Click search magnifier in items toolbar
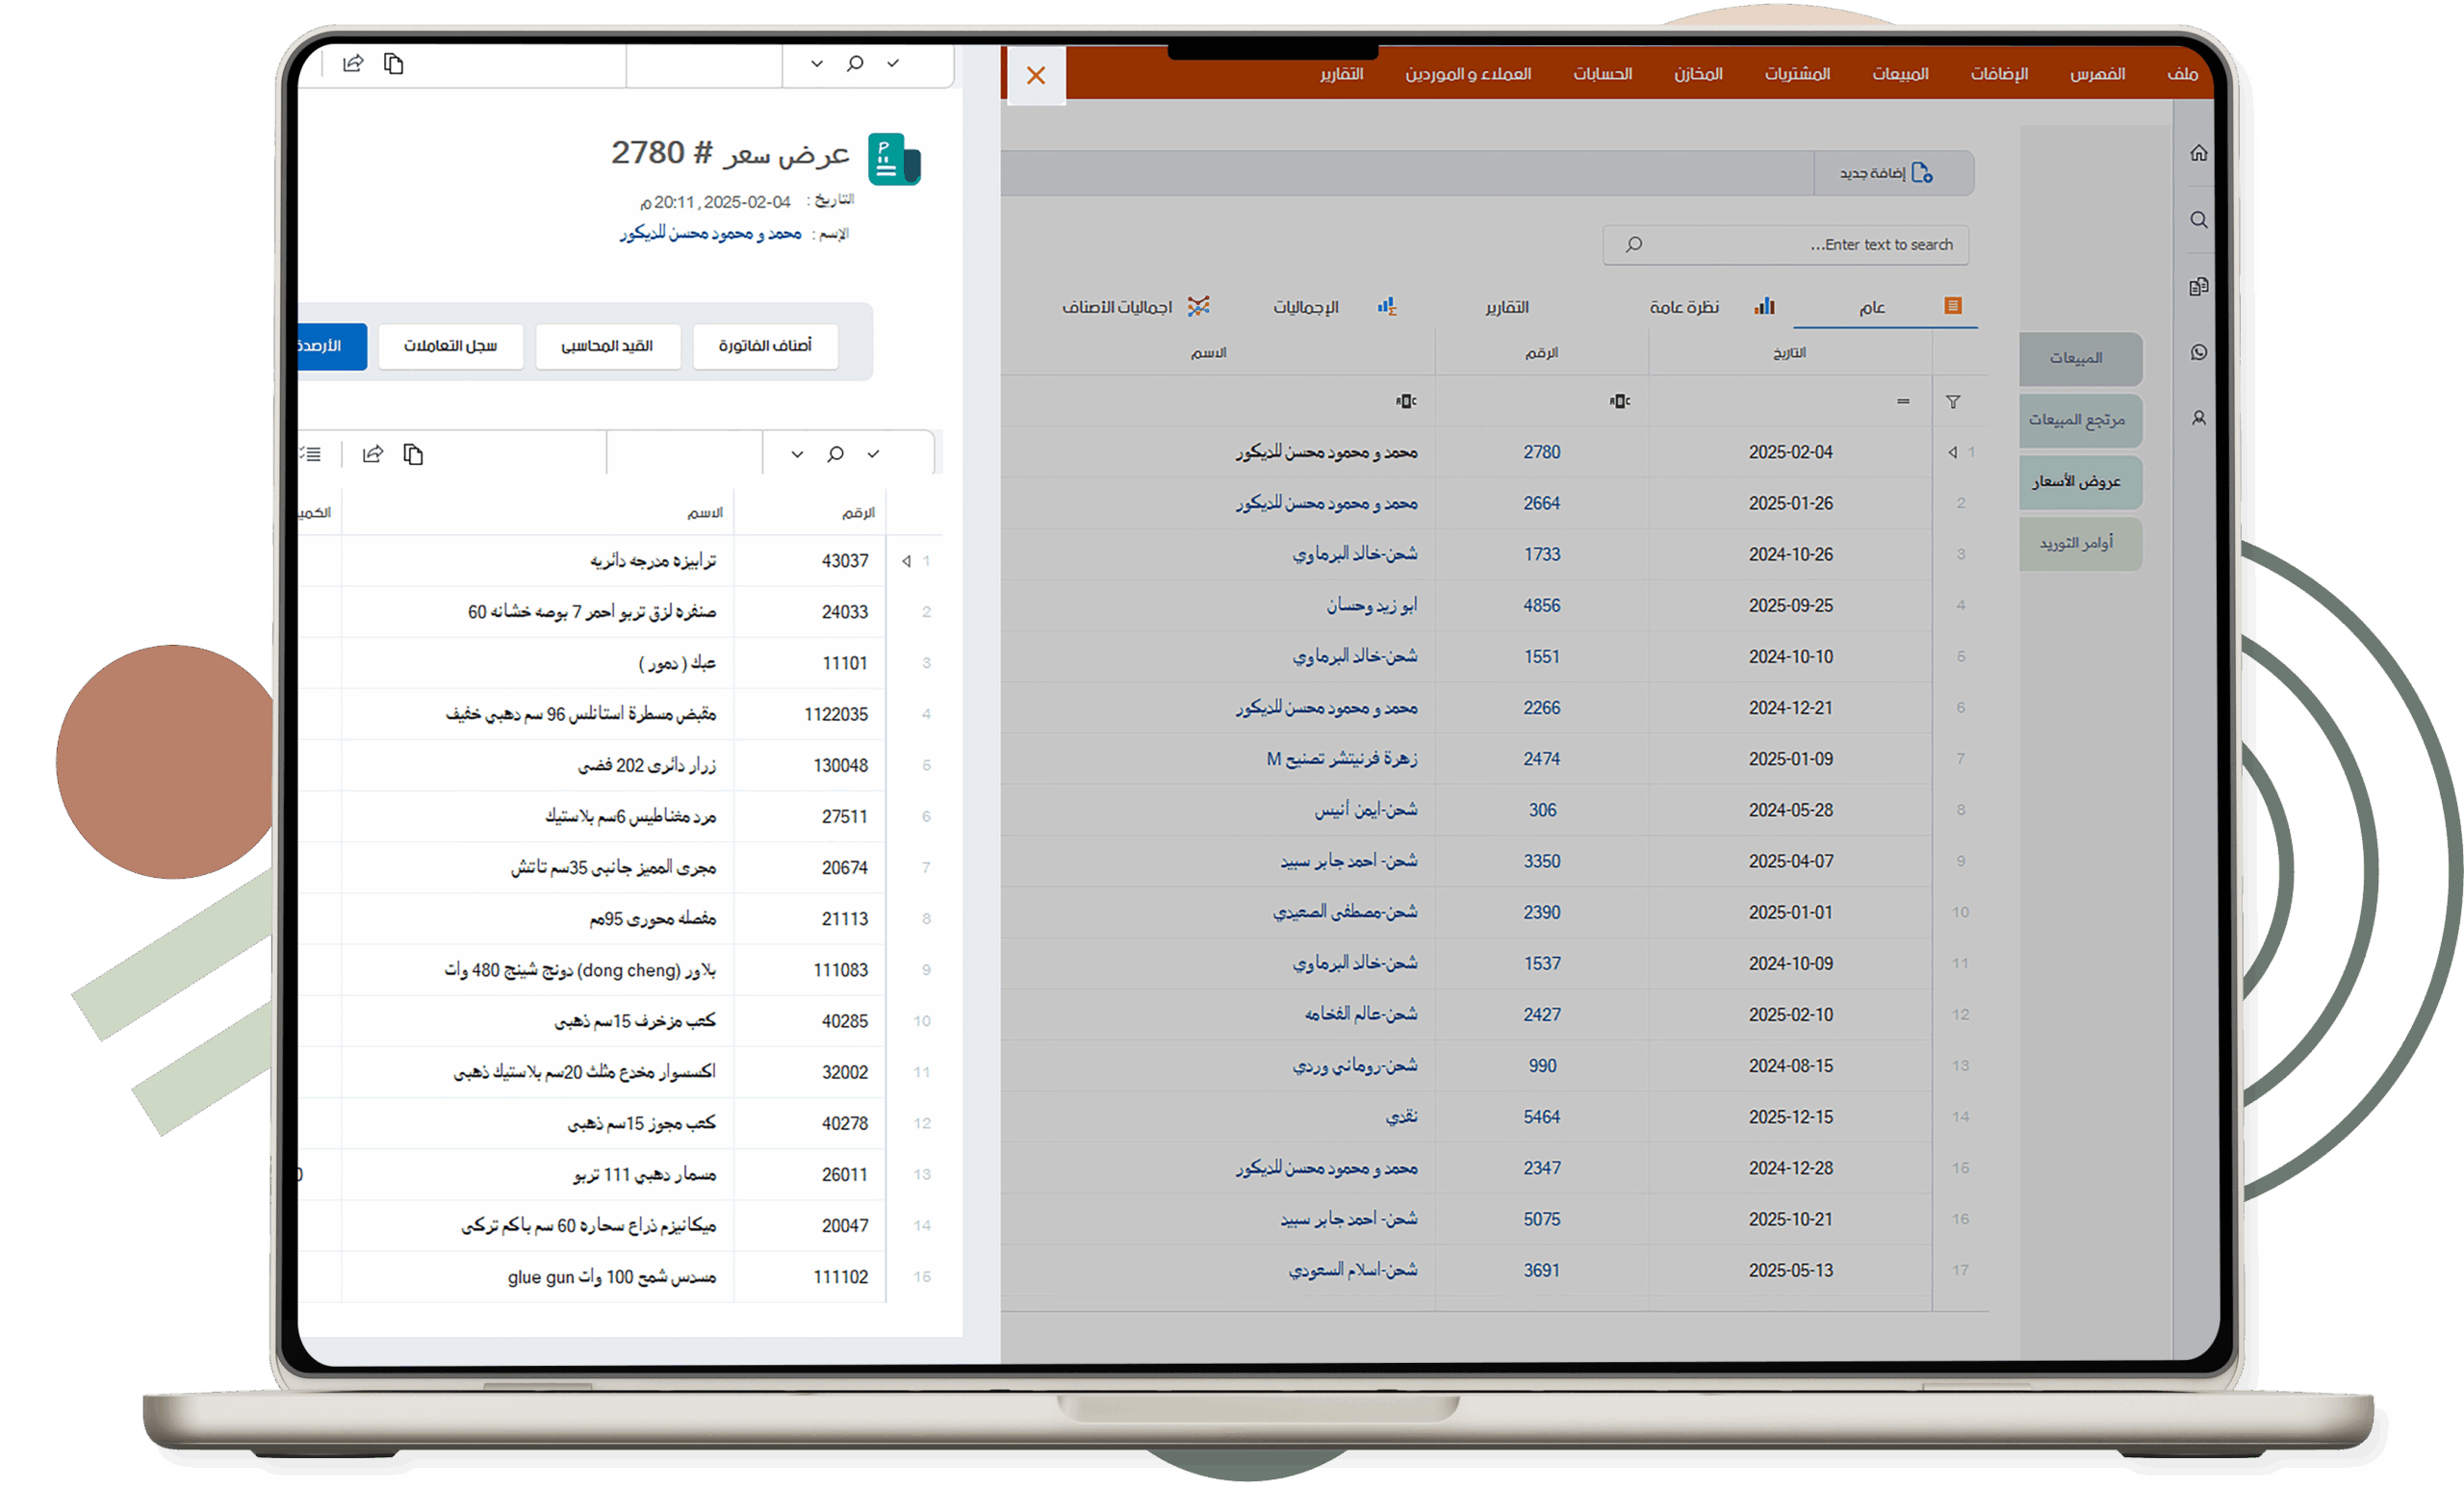2464x1488 pixels. pyautogui.click(x=835, y=454)
